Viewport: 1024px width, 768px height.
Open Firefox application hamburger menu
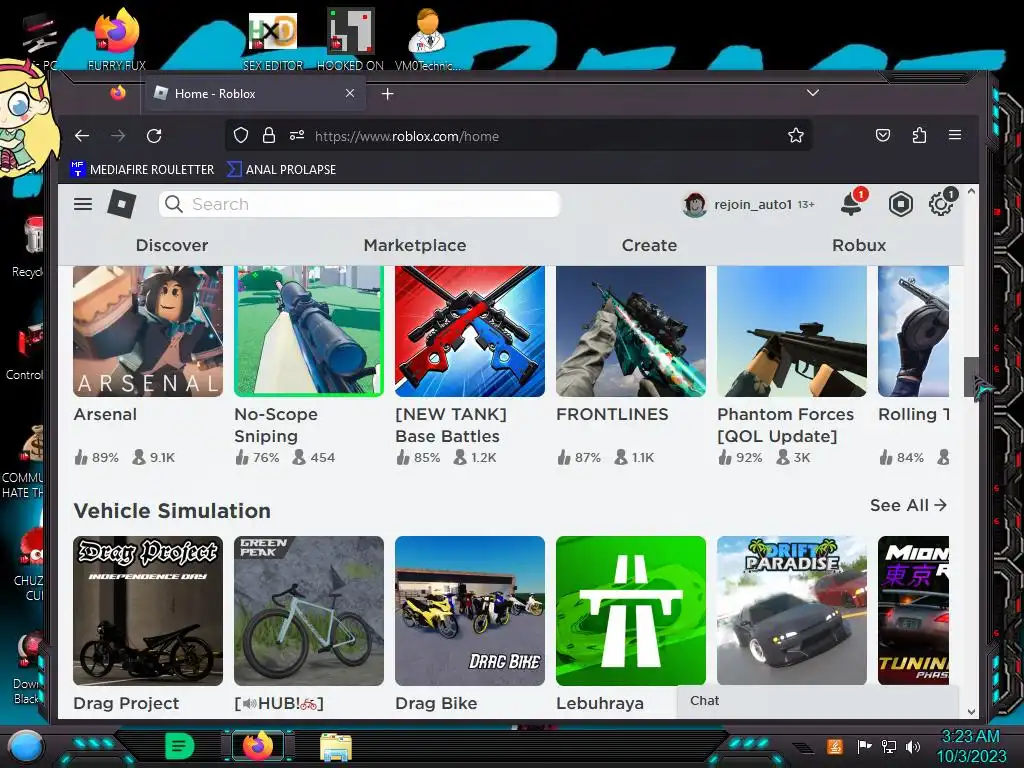pyautogui.click(x=955, y=135)
